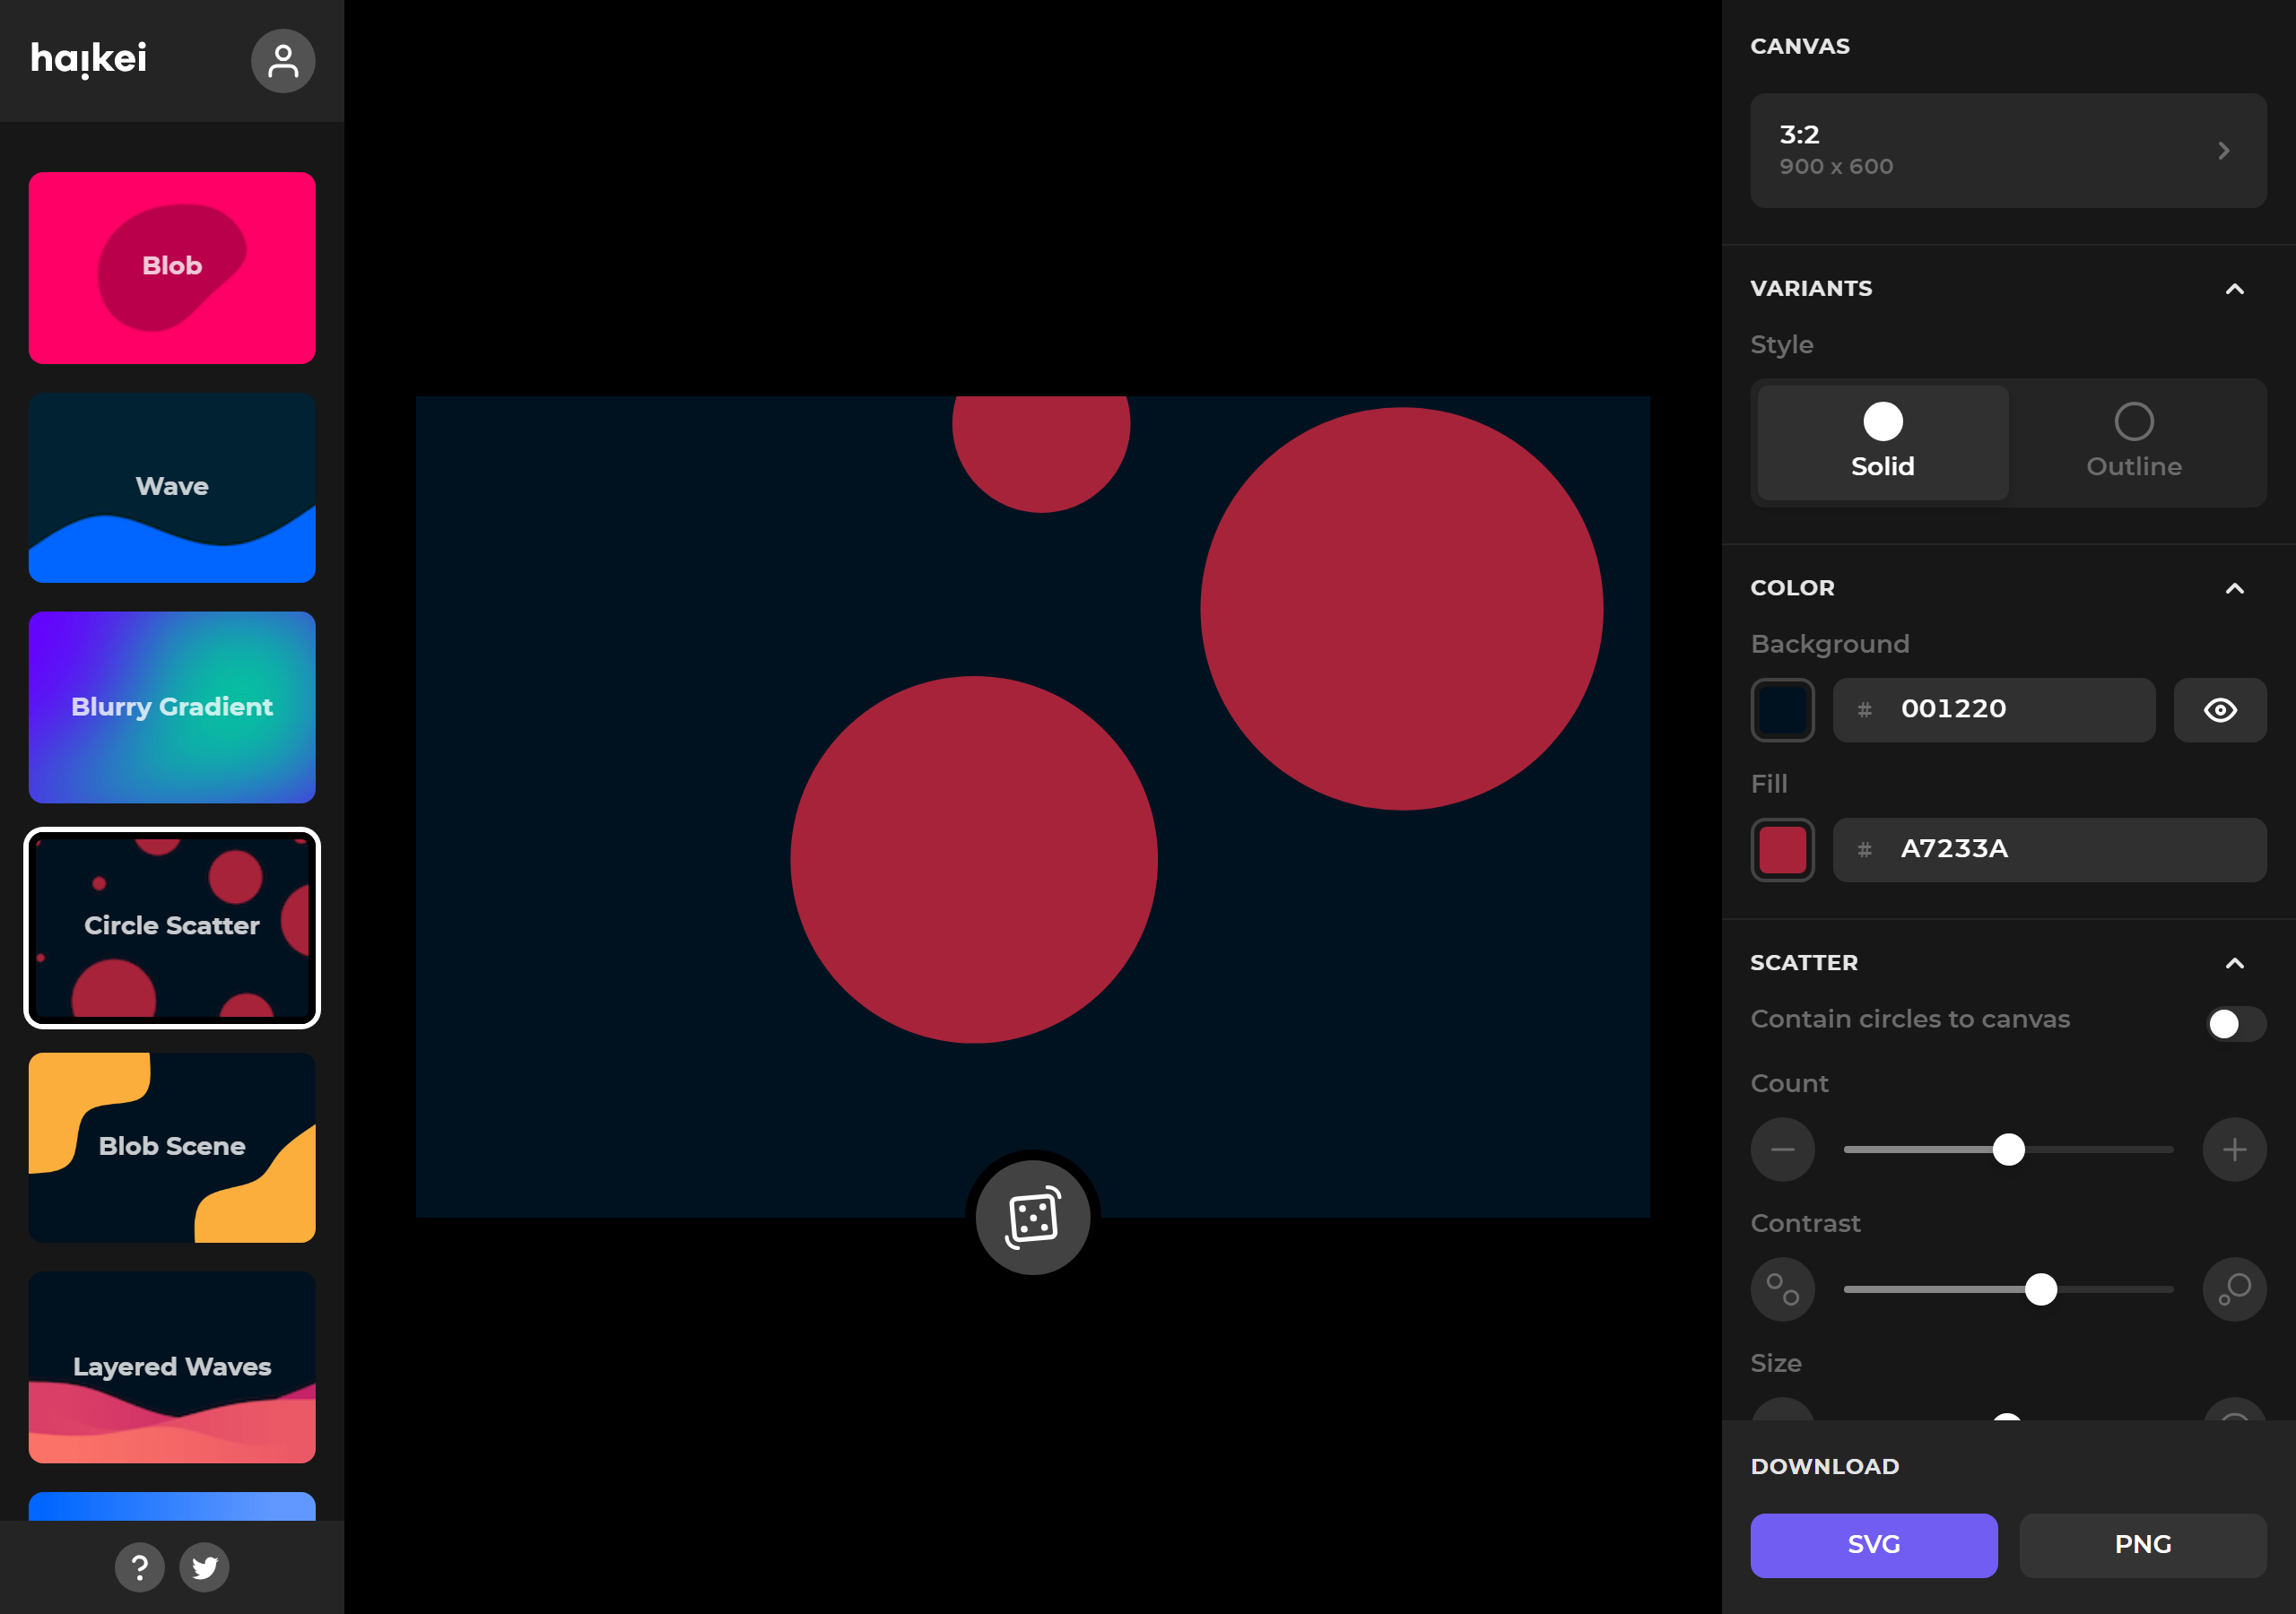Image resolution: width=2296 pixels, height=1614 pixels.
Task: Choose the Blob Scene generator
Action: coord(172,1148)
